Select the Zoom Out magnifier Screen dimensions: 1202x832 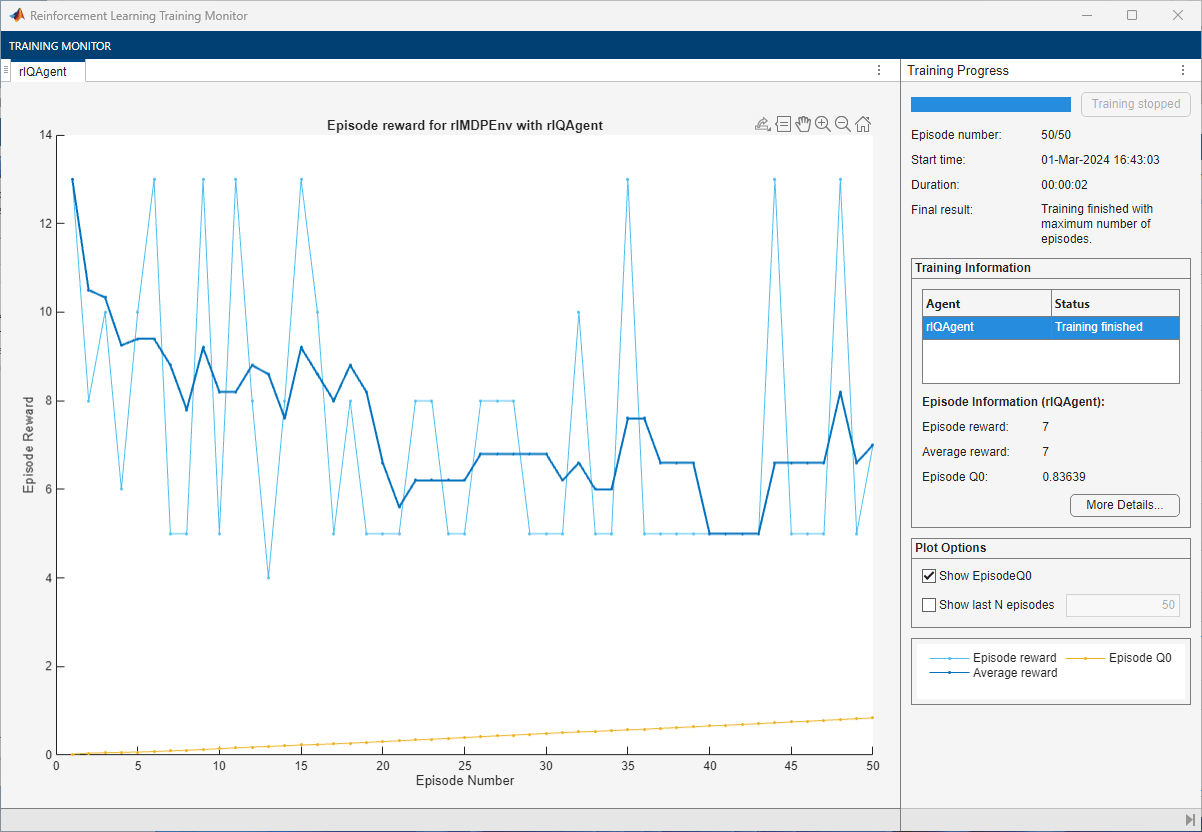843,124
